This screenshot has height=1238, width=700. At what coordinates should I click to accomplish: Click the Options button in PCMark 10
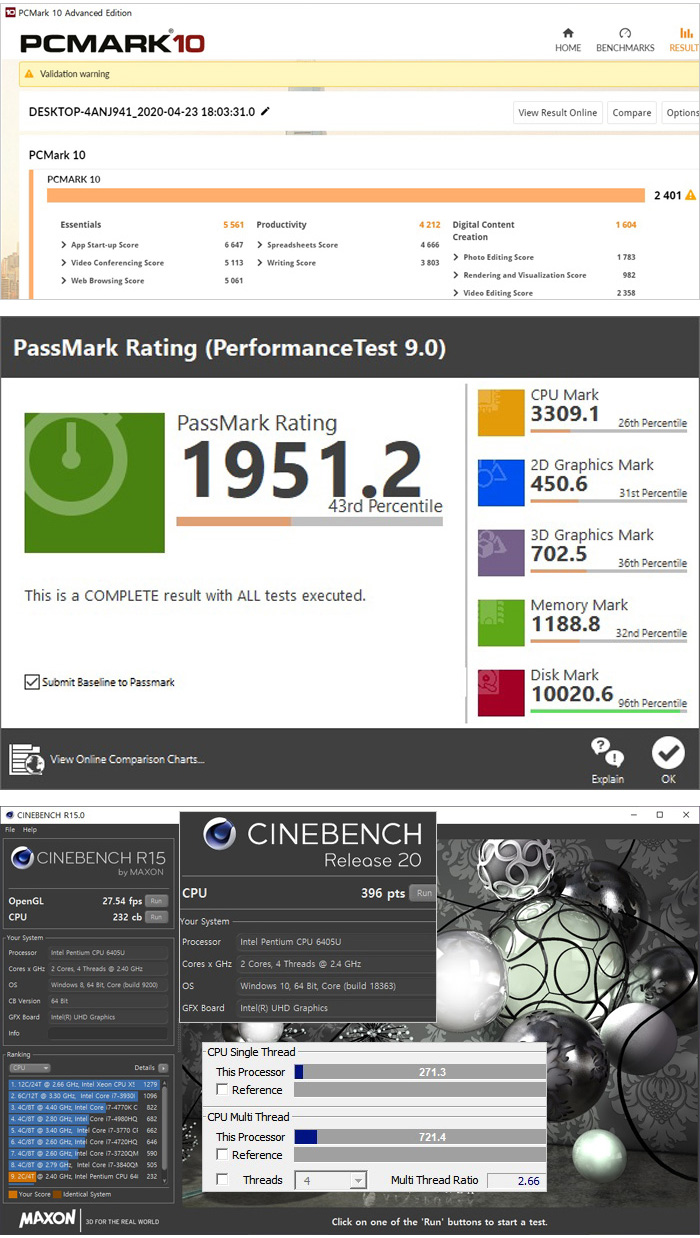point(682,113)
